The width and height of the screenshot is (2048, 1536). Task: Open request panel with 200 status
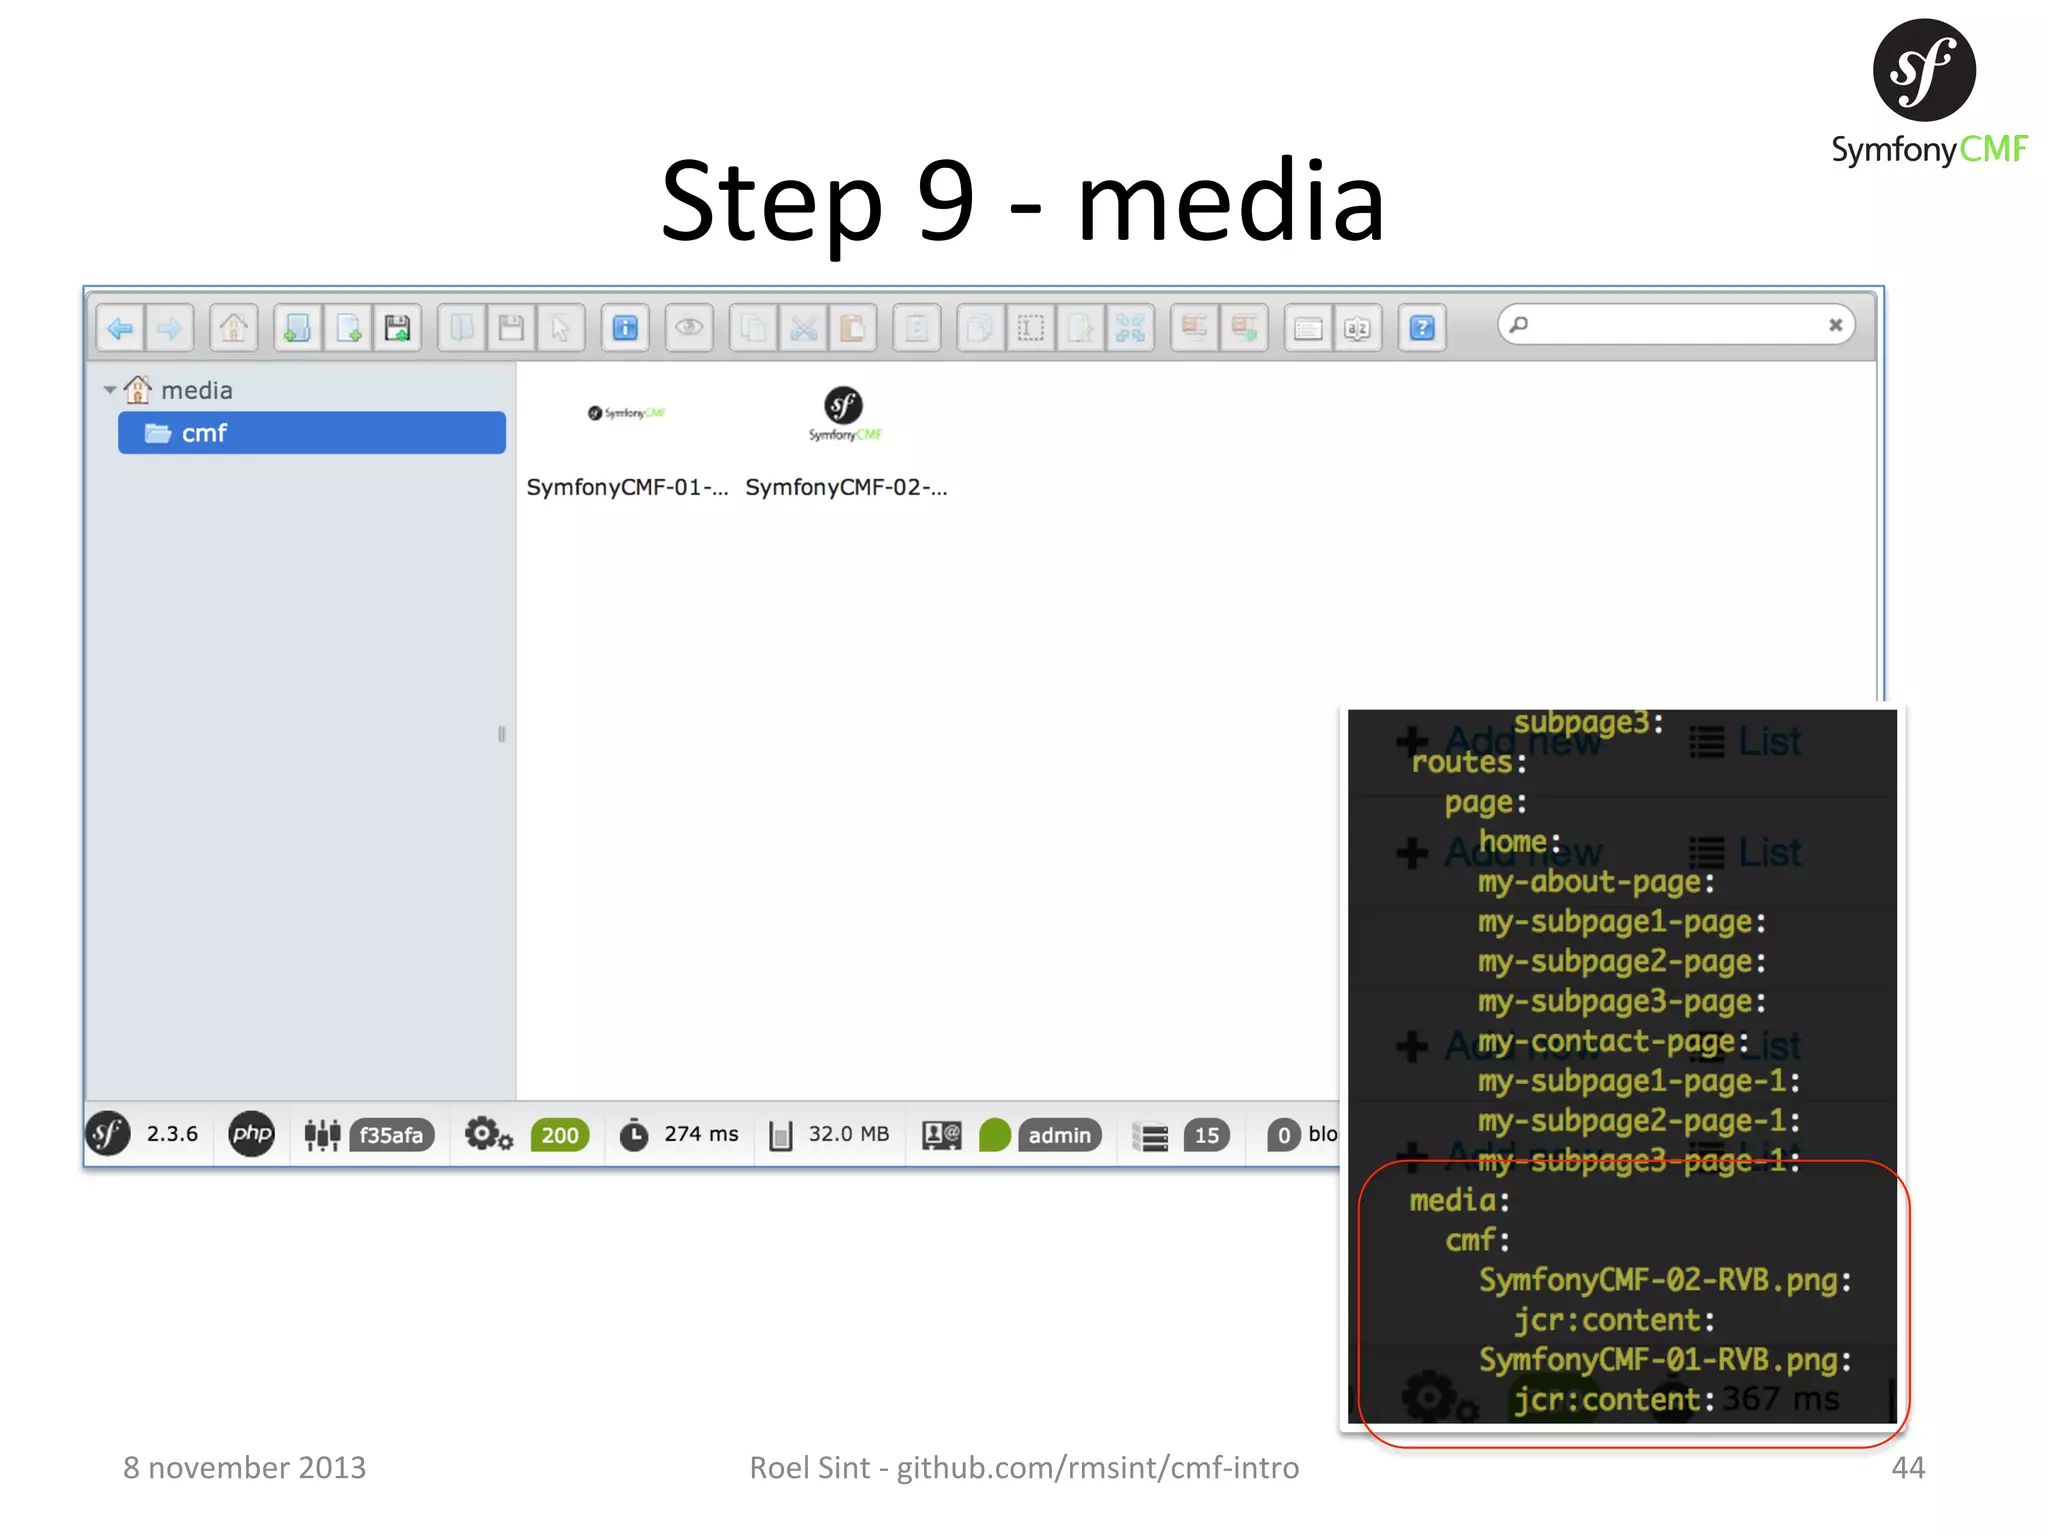[x=560, y=1135]
